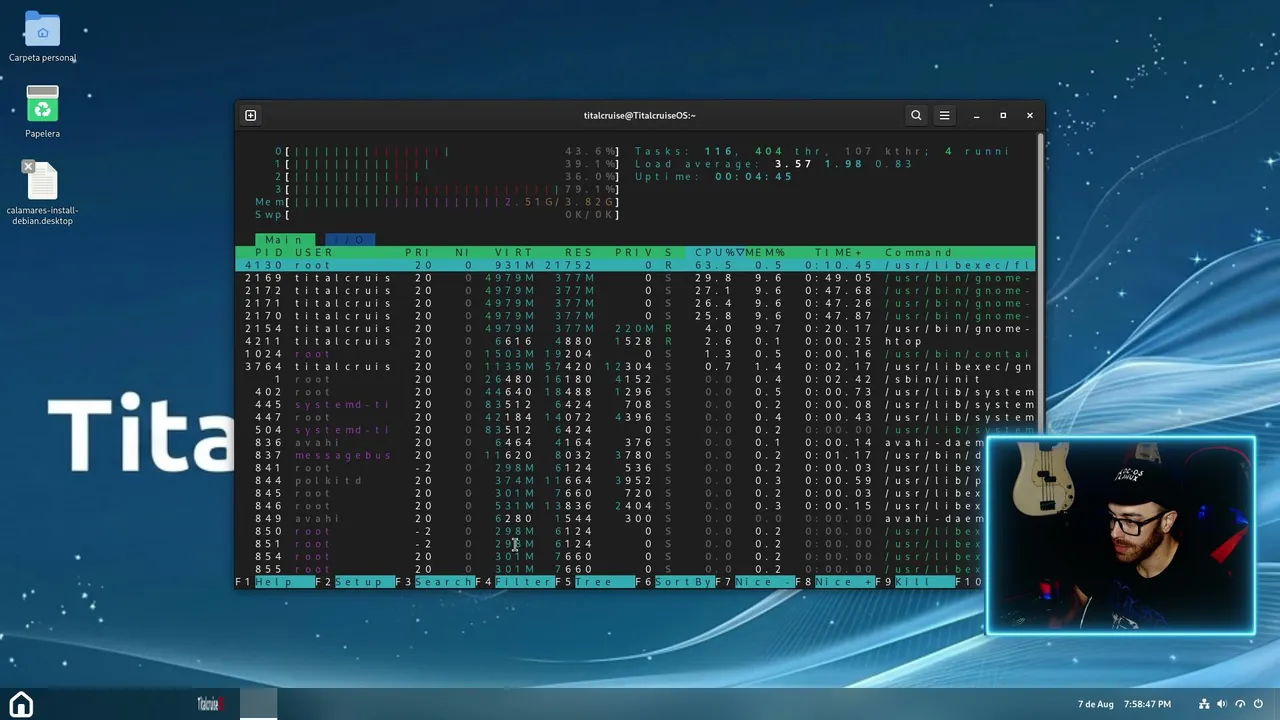Open a new terminal tab

251,115
